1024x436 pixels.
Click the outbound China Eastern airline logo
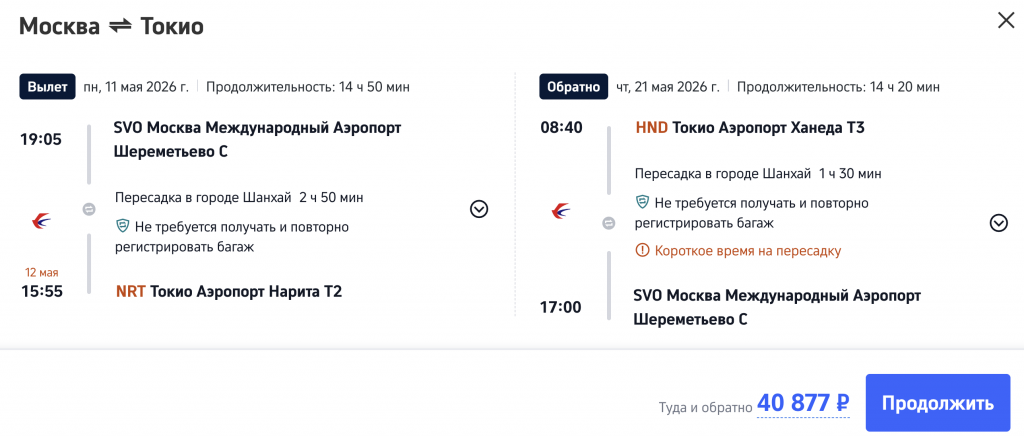coord(42,221)
